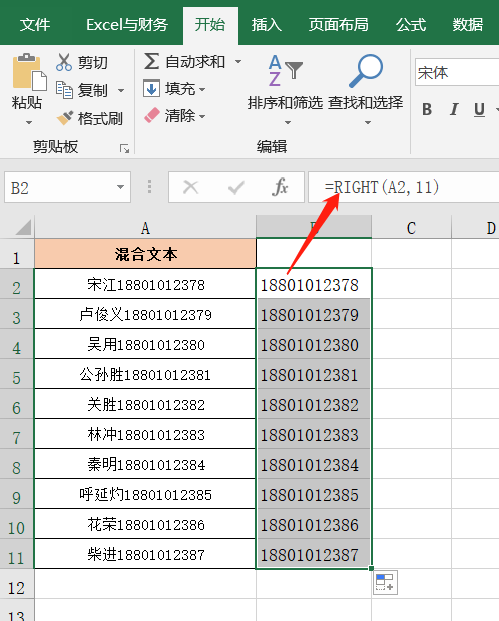
Task: Expand the Clear dropdown arrow
Action: coord(202,116)
